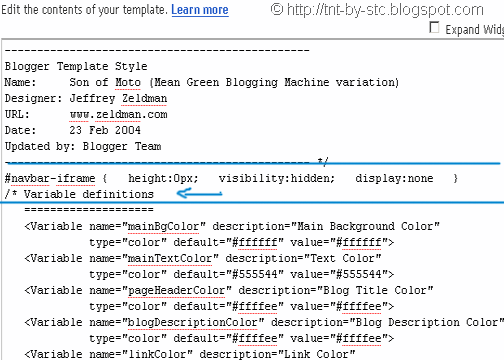Click the pageHeaderColor variable line

229,290
